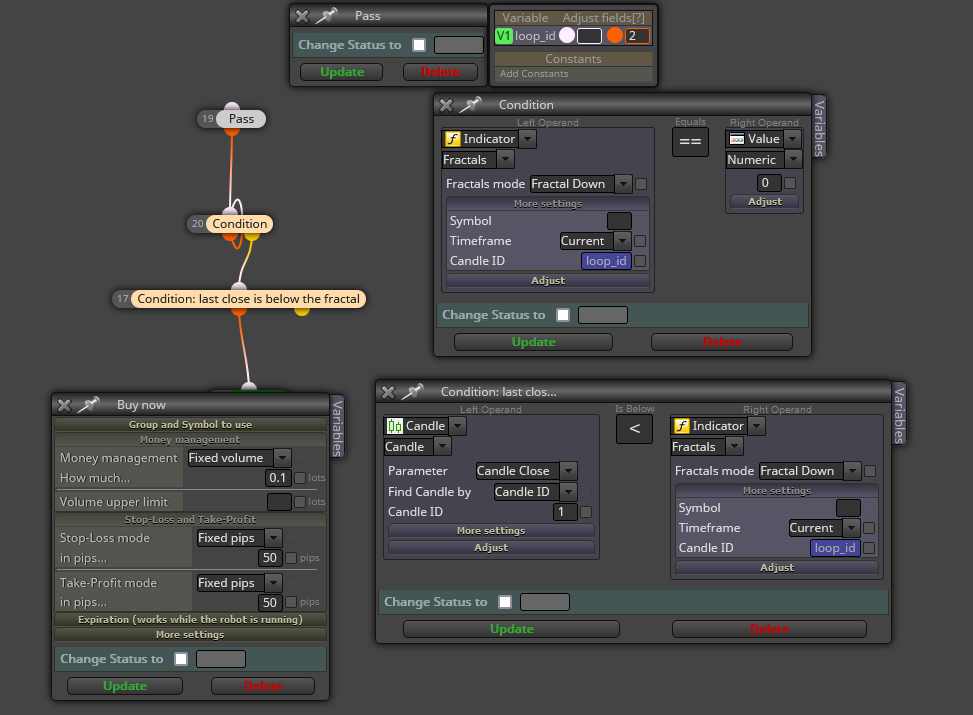Click Update button in Buy now panel
Image resolution: width=973 pixels, height=715 pixels.
(125, 686)
